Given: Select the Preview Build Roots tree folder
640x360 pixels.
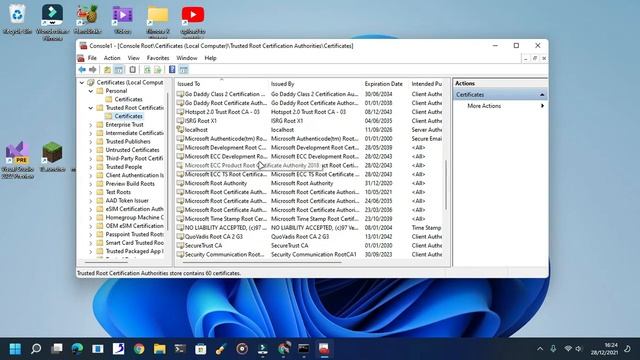Looking at the screenshot, I should pyautogui.click(x=130, y=184).
